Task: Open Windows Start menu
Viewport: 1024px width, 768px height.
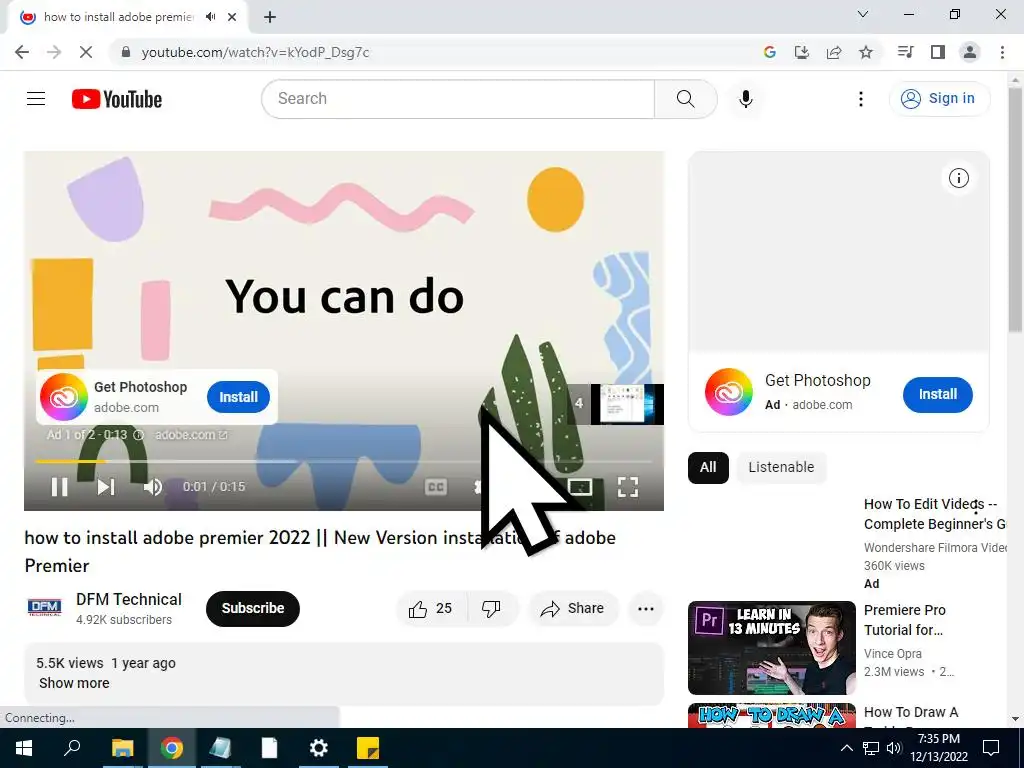Action: point(24,748)
